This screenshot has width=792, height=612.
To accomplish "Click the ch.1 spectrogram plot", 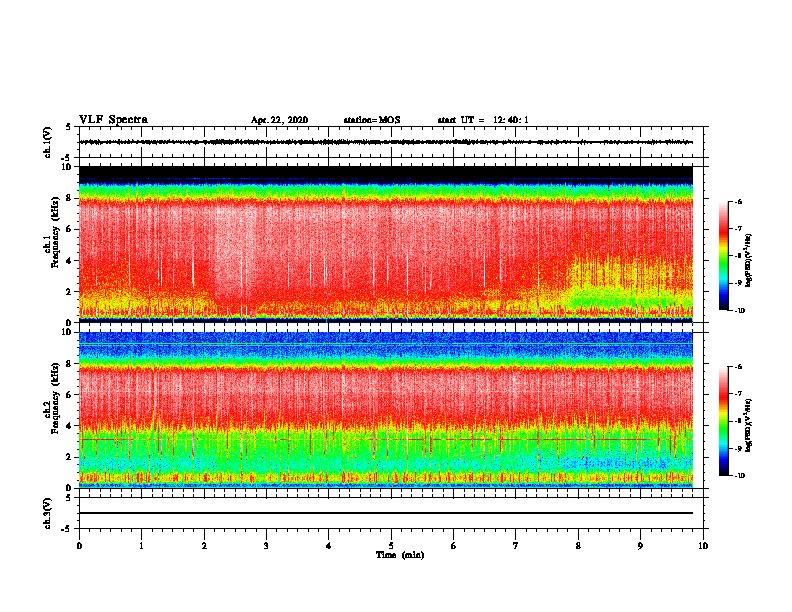I will (386, 244).
